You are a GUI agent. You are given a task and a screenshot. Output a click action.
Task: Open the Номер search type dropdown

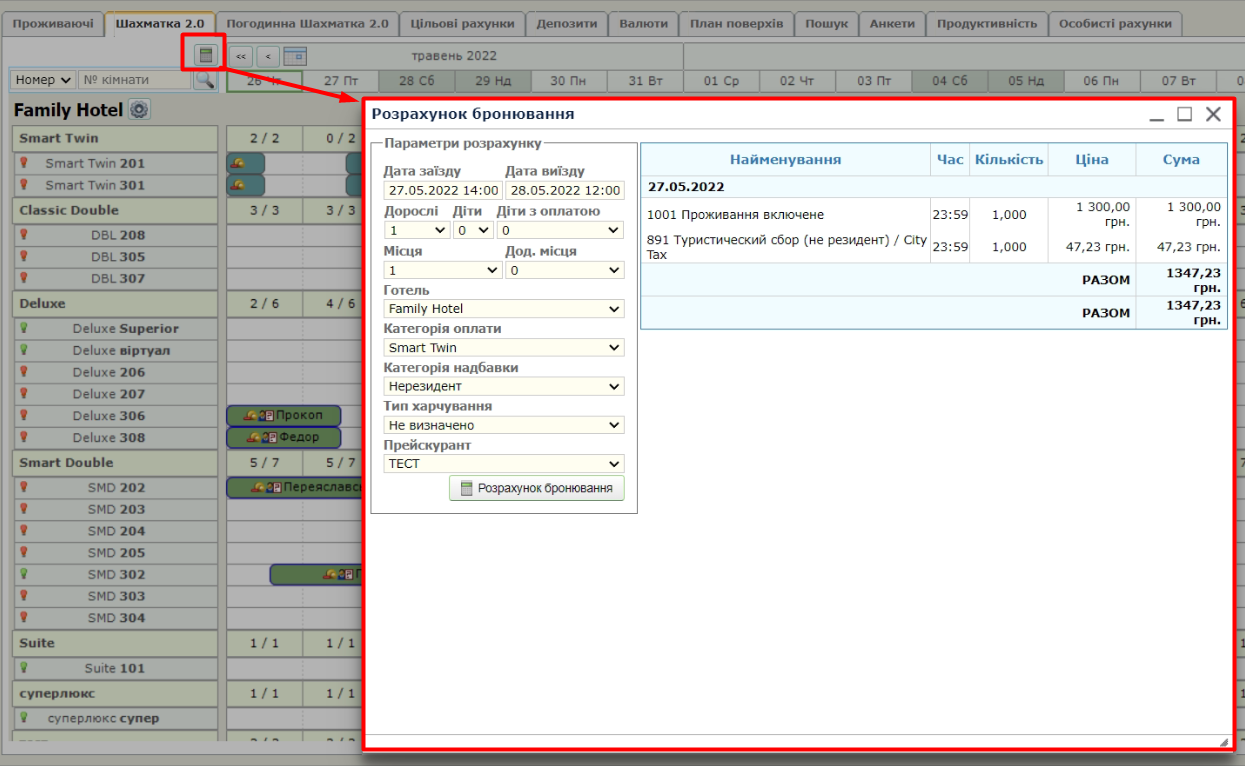tap(44, 80)
